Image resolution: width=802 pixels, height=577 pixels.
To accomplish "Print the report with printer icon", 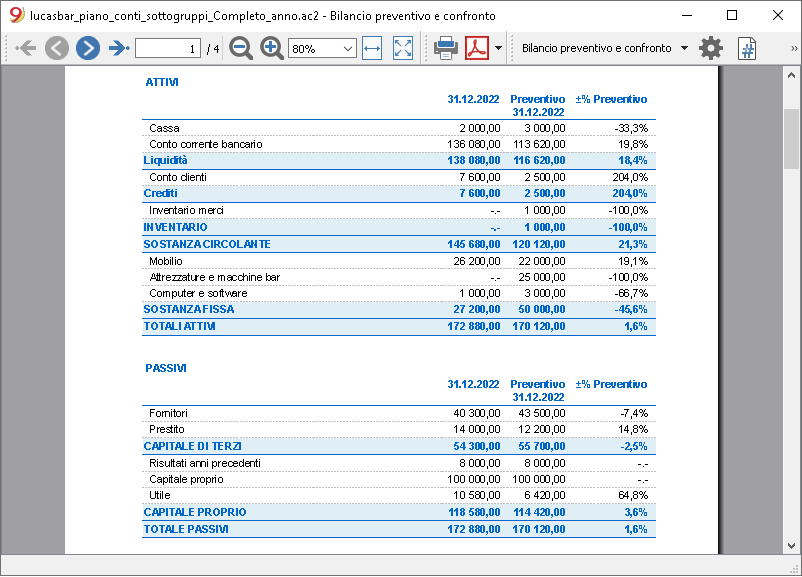I will [x=446, y=49].
